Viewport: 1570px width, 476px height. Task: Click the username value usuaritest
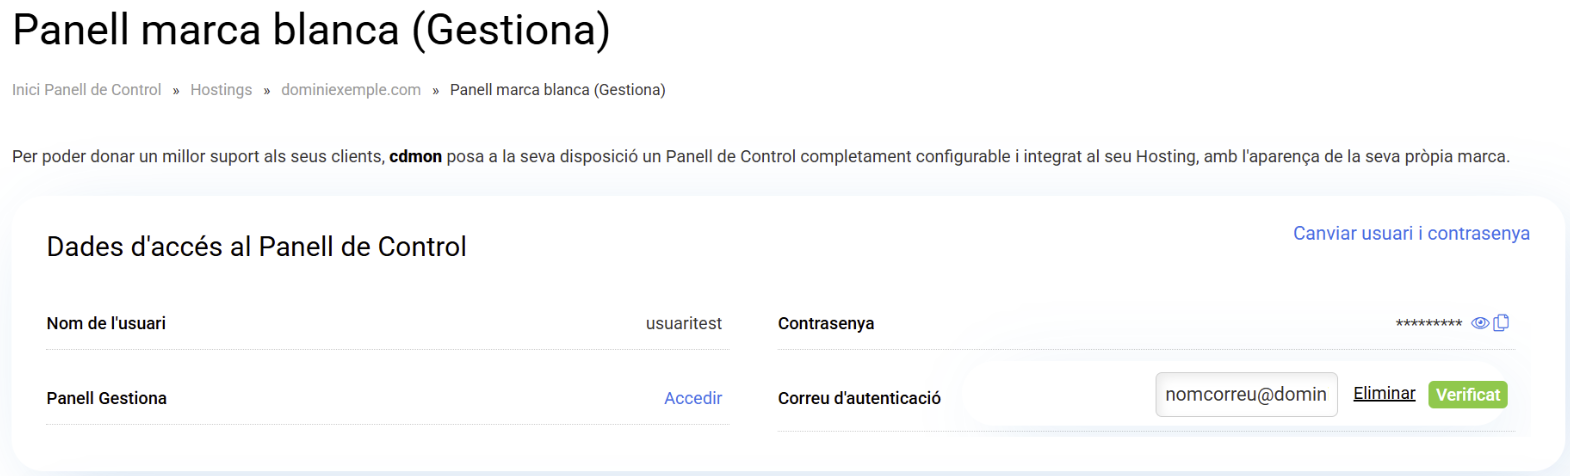(x=684, y=323)
